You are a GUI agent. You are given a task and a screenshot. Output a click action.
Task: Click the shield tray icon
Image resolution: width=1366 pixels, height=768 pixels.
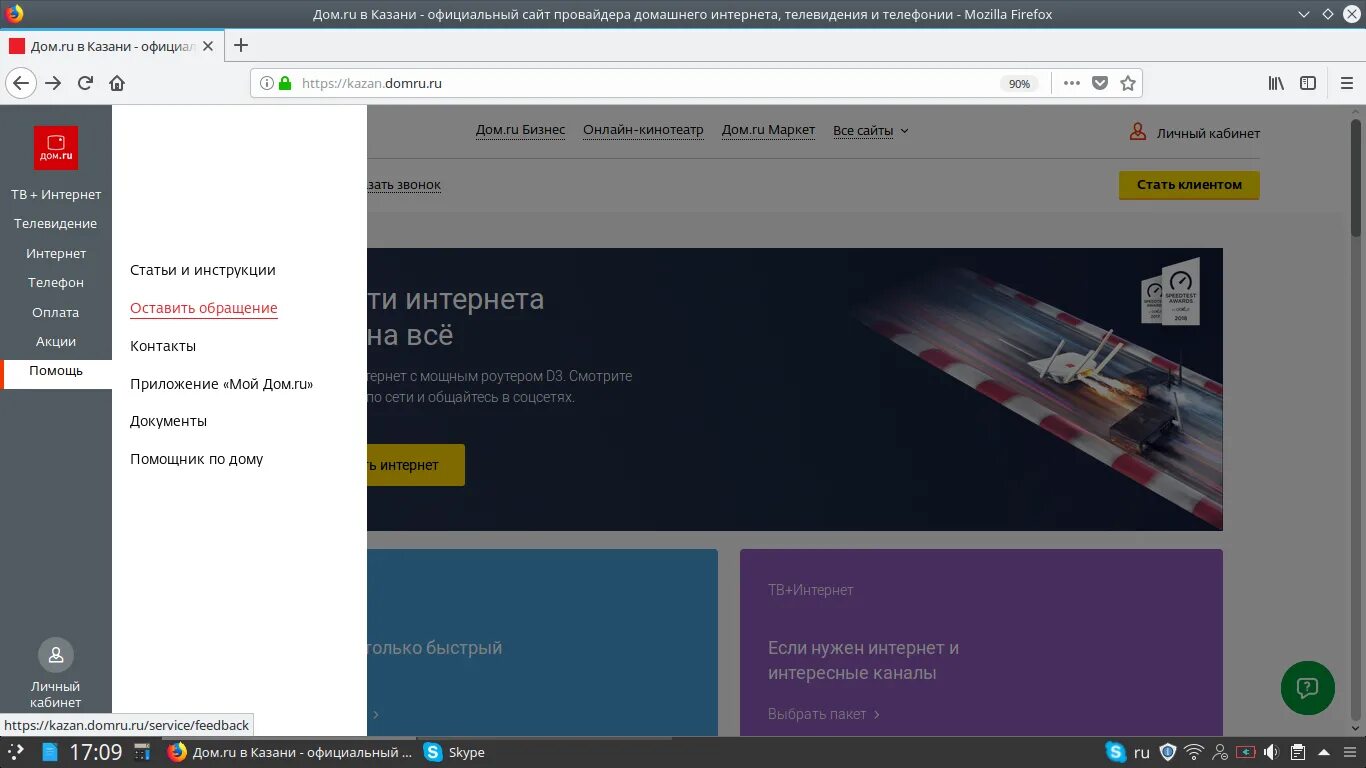click(x=1167, y=752)
